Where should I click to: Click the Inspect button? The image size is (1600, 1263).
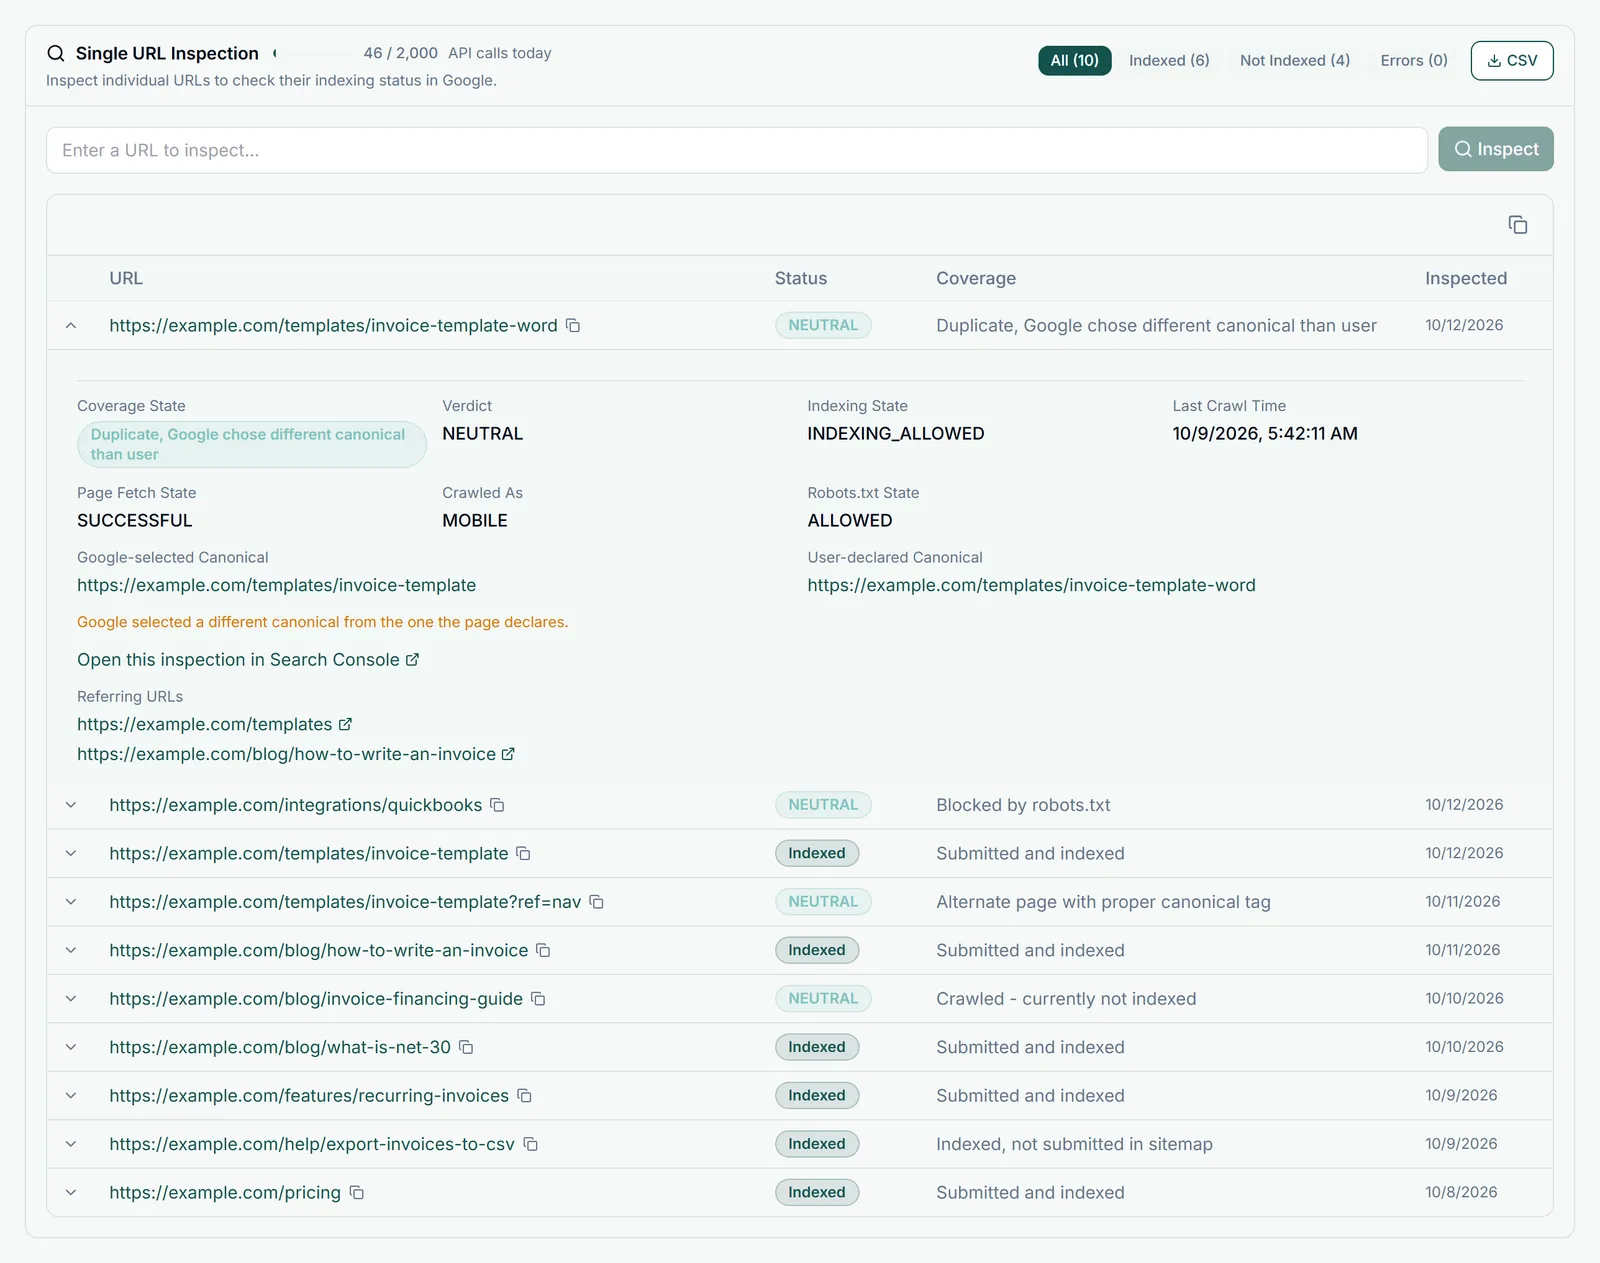tap(1496, 149)
